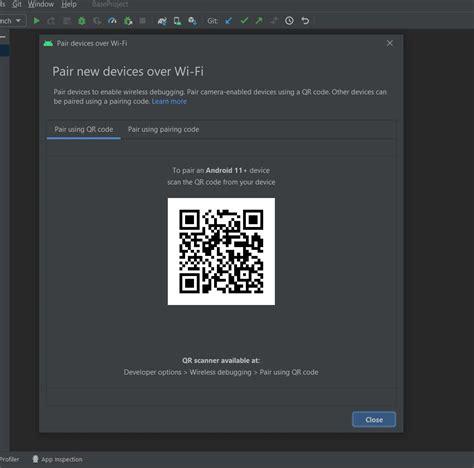Click the Apply Changes and Restart Activity icon
Screen dimensions: 474x468
coord(51,21)
